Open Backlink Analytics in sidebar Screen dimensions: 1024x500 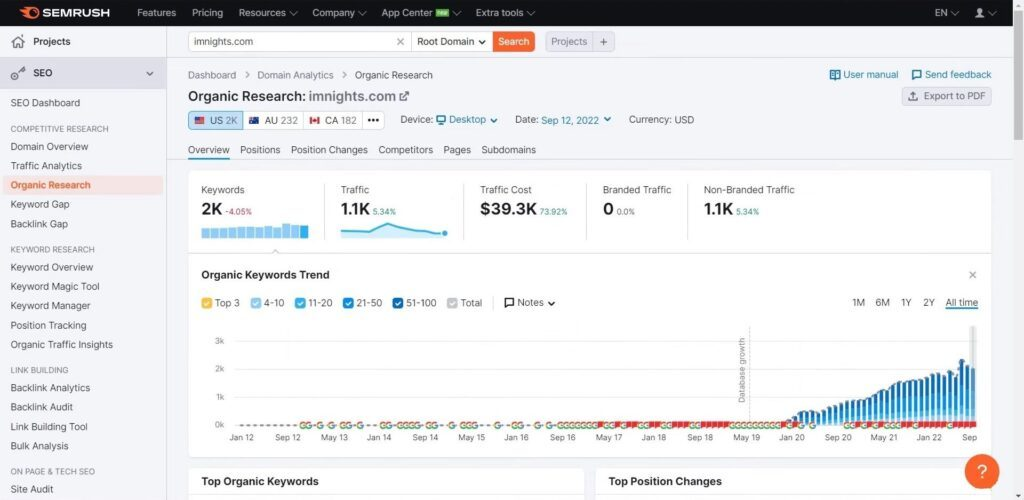point(50,388)
